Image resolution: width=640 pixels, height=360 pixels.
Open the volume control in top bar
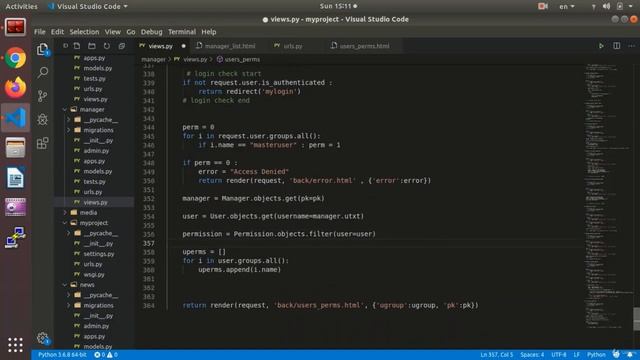point(607,6)
